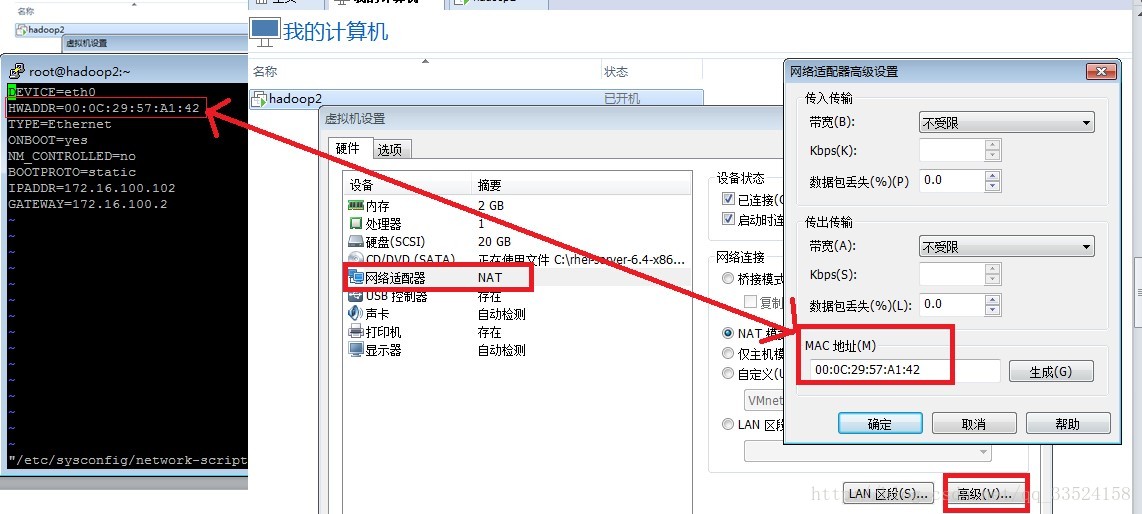Click the ONBOOT=yes line in terminal
This screenshot has height=514, width=1142.
coord(47,140)
